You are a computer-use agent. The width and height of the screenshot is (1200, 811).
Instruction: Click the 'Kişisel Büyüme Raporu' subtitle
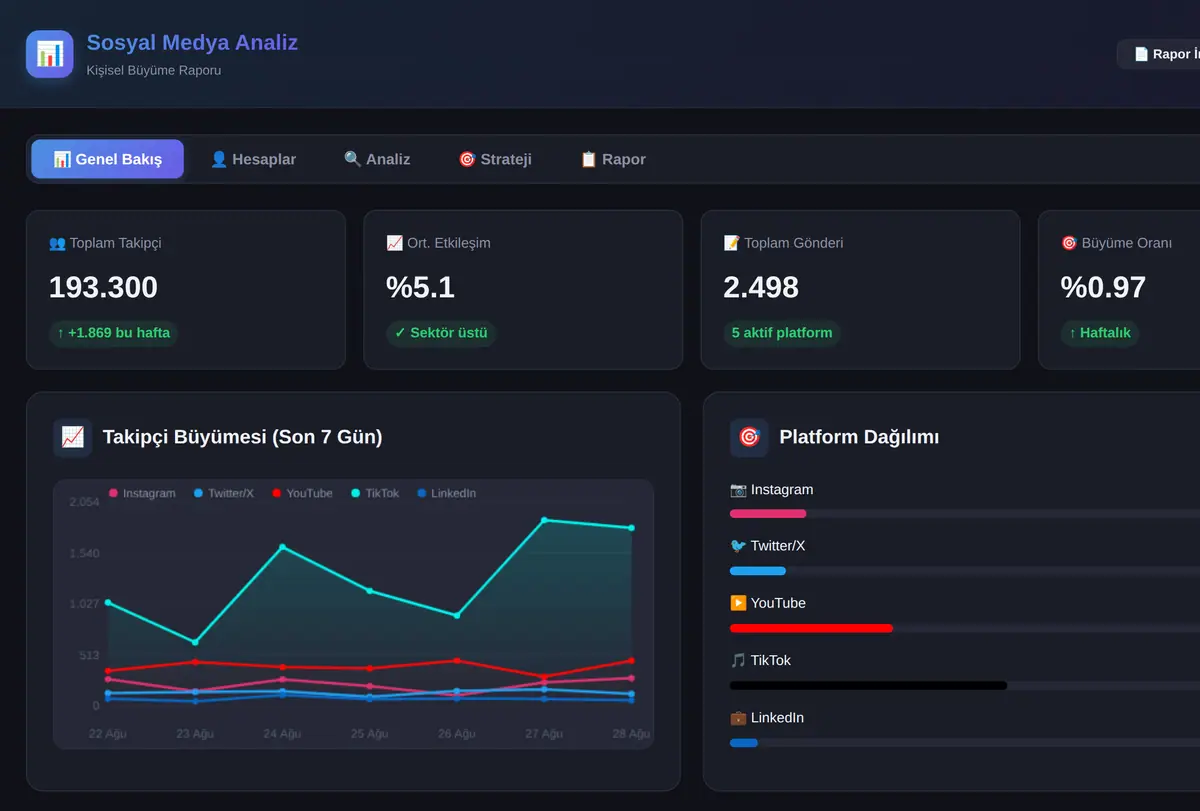(x=154, y=71)
